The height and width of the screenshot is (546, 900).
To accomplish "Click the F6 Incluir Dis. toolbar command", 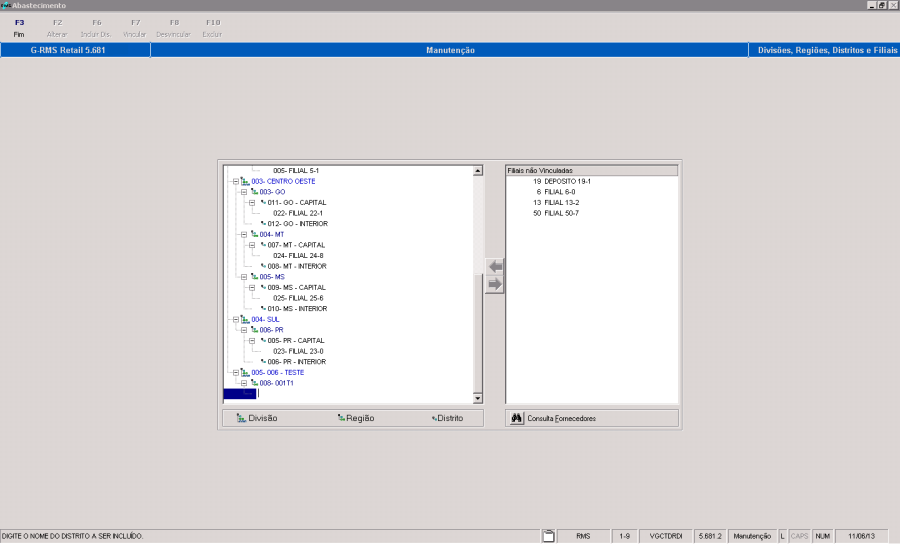I will pos(96,28).
